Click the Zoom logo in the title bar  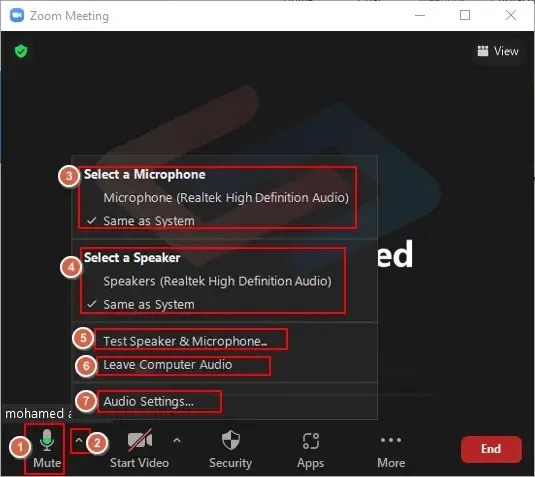[17, 15]
